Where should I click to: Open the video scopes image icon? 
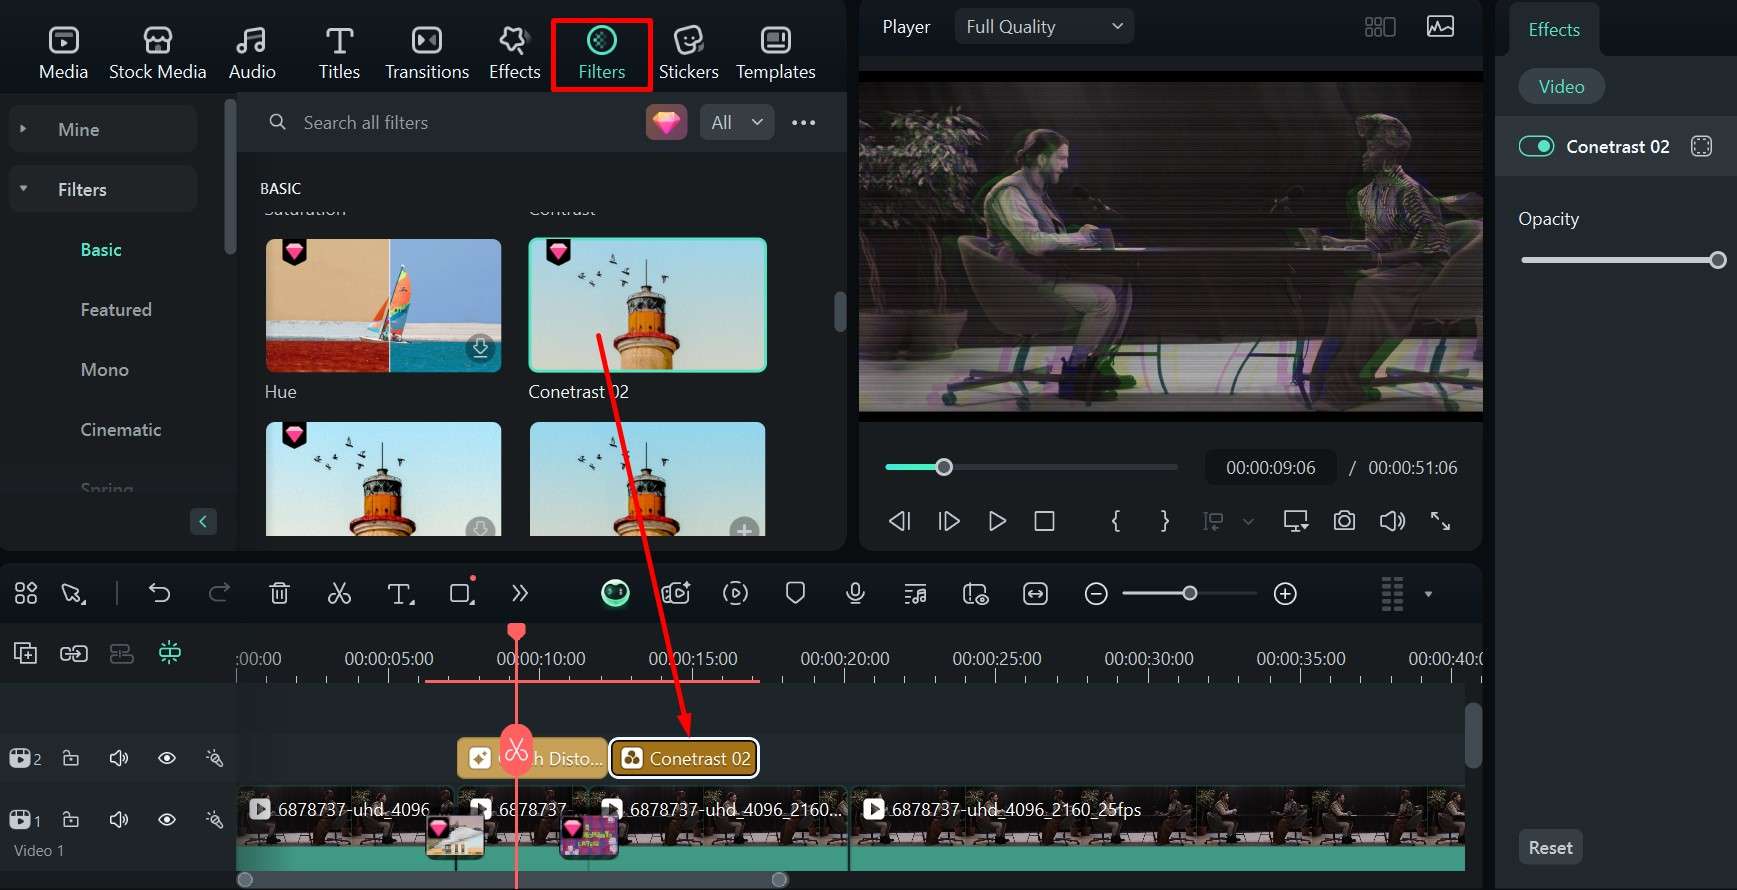[x=1440, y=27]
